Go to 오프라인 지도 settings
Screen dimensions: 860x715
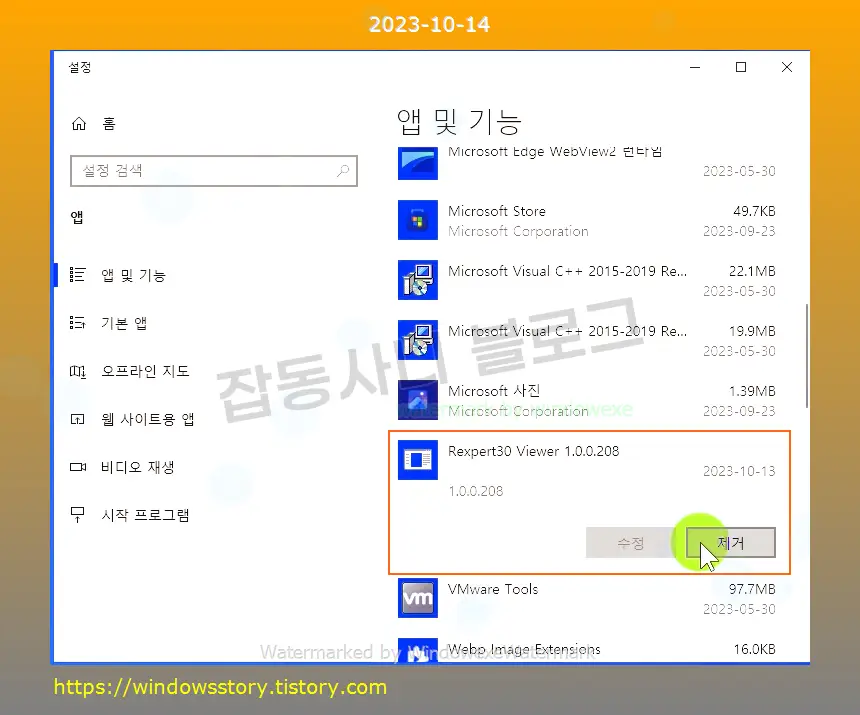(x=145, y=371)
